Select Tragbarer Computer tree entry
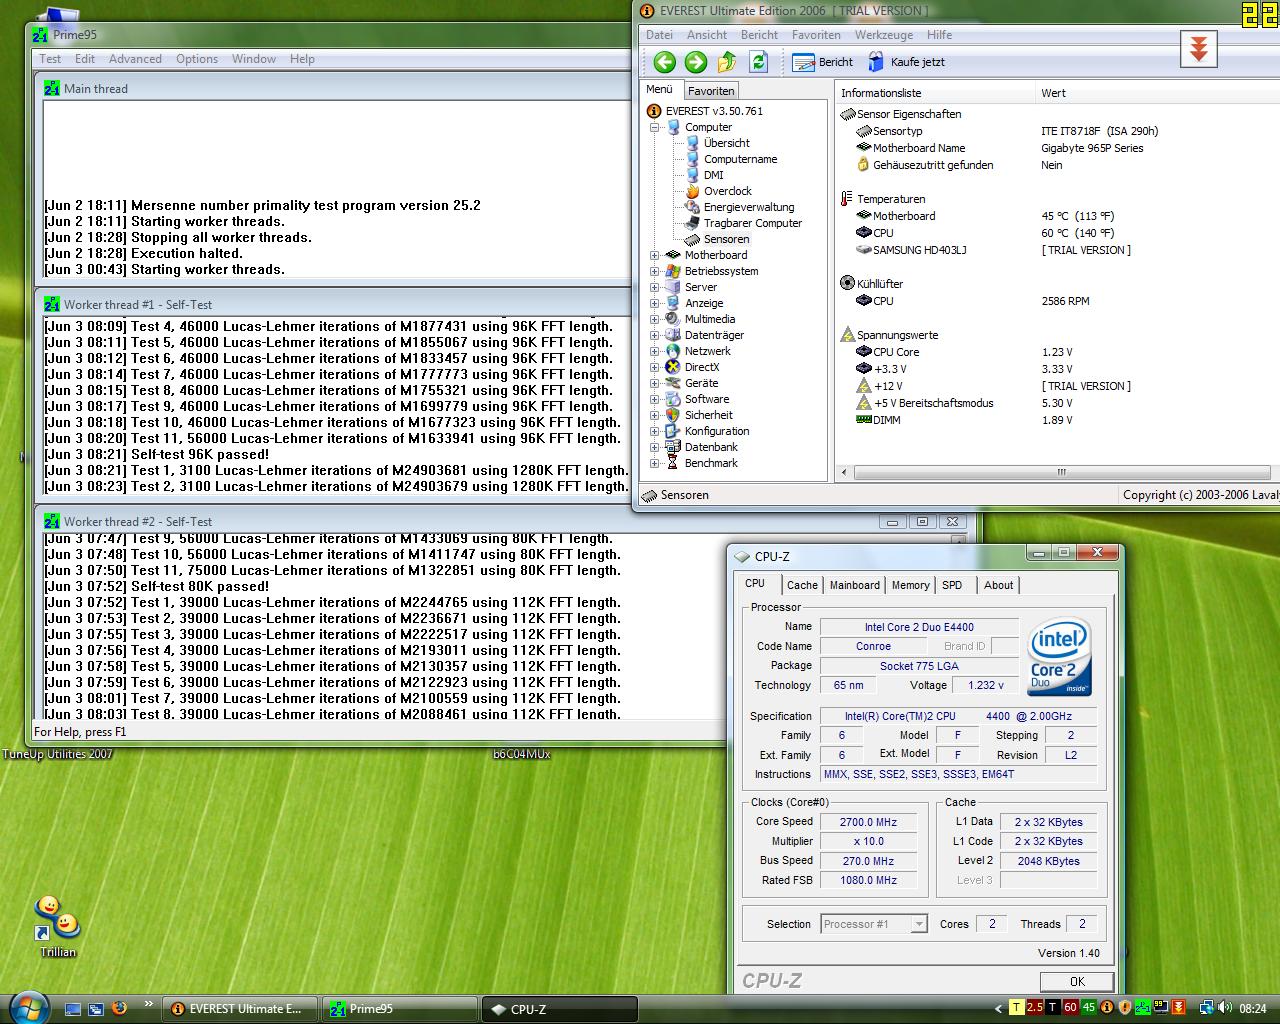Screen dimensions: 1280x1024 (x=752, y=223)
